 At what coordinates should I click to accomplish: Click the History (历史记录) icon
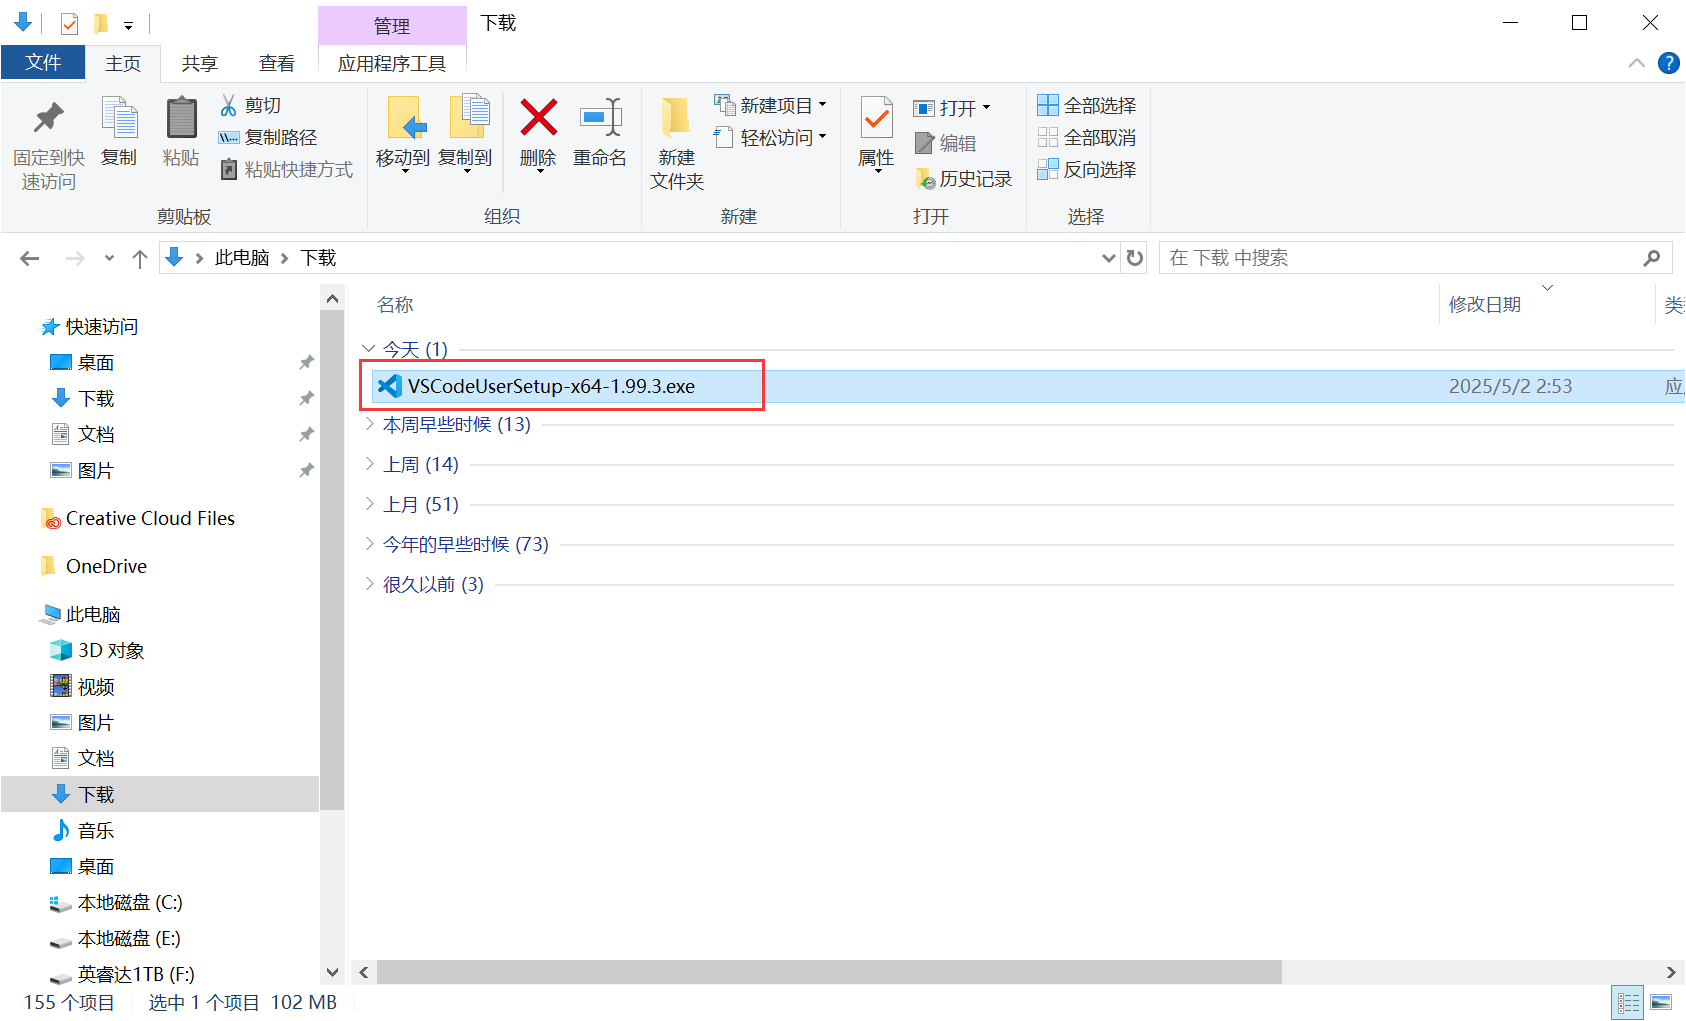[x=925, y=179]
